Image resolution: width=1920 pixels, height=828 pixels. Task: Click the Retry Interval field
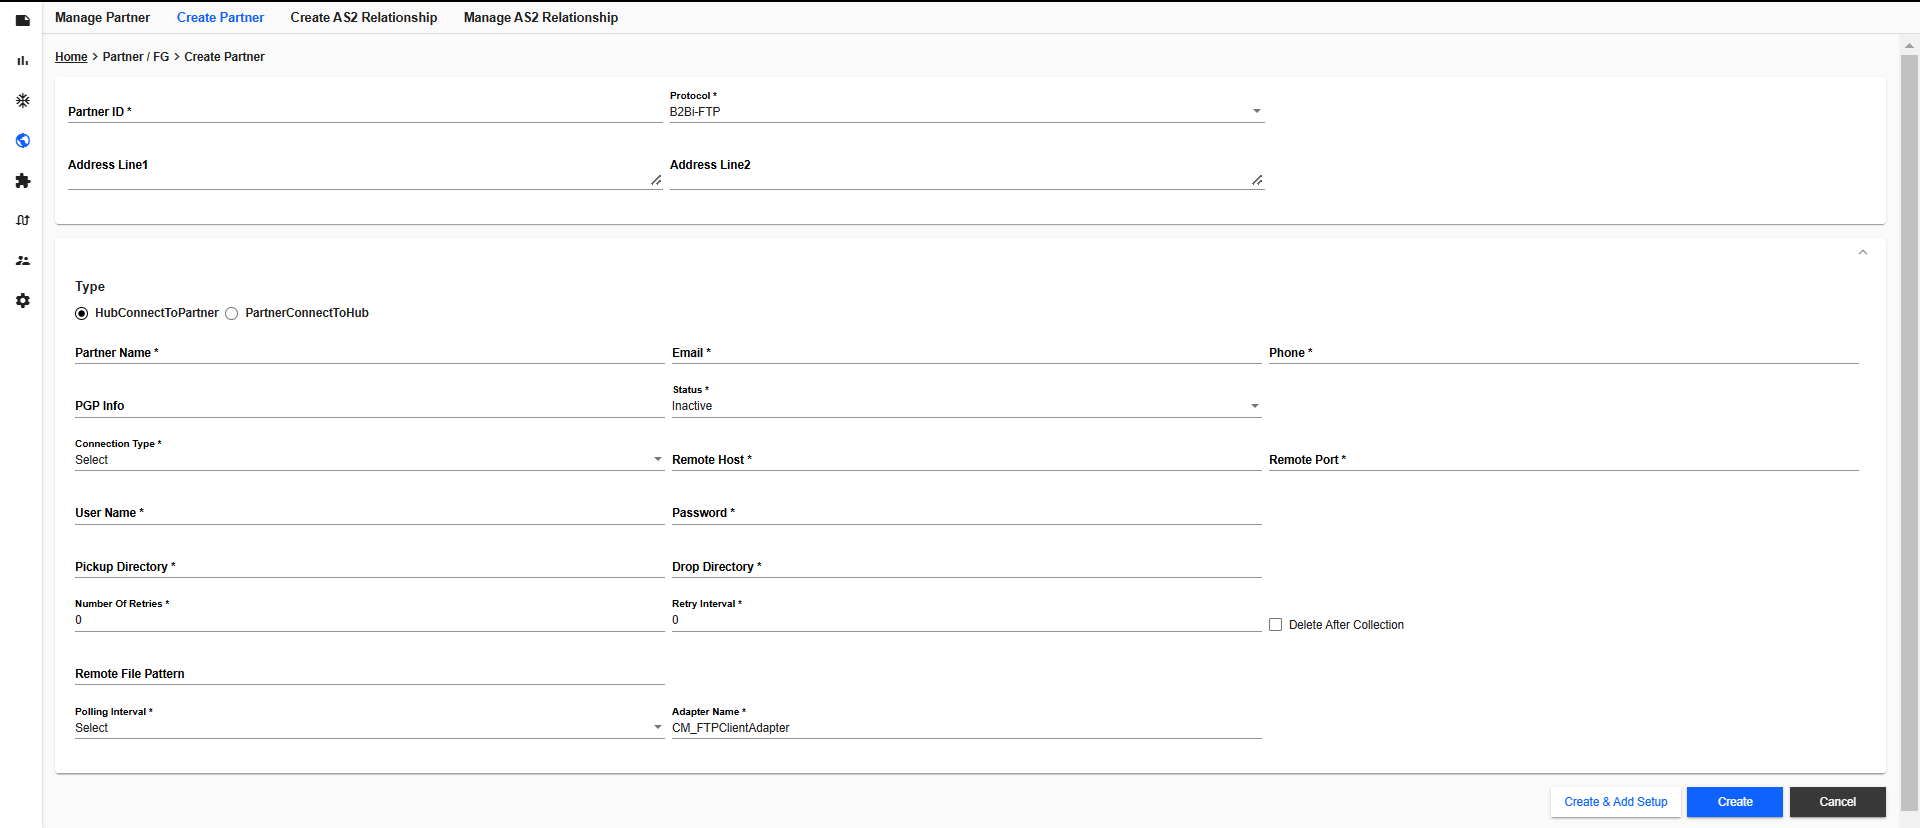(x=966, y=620)
